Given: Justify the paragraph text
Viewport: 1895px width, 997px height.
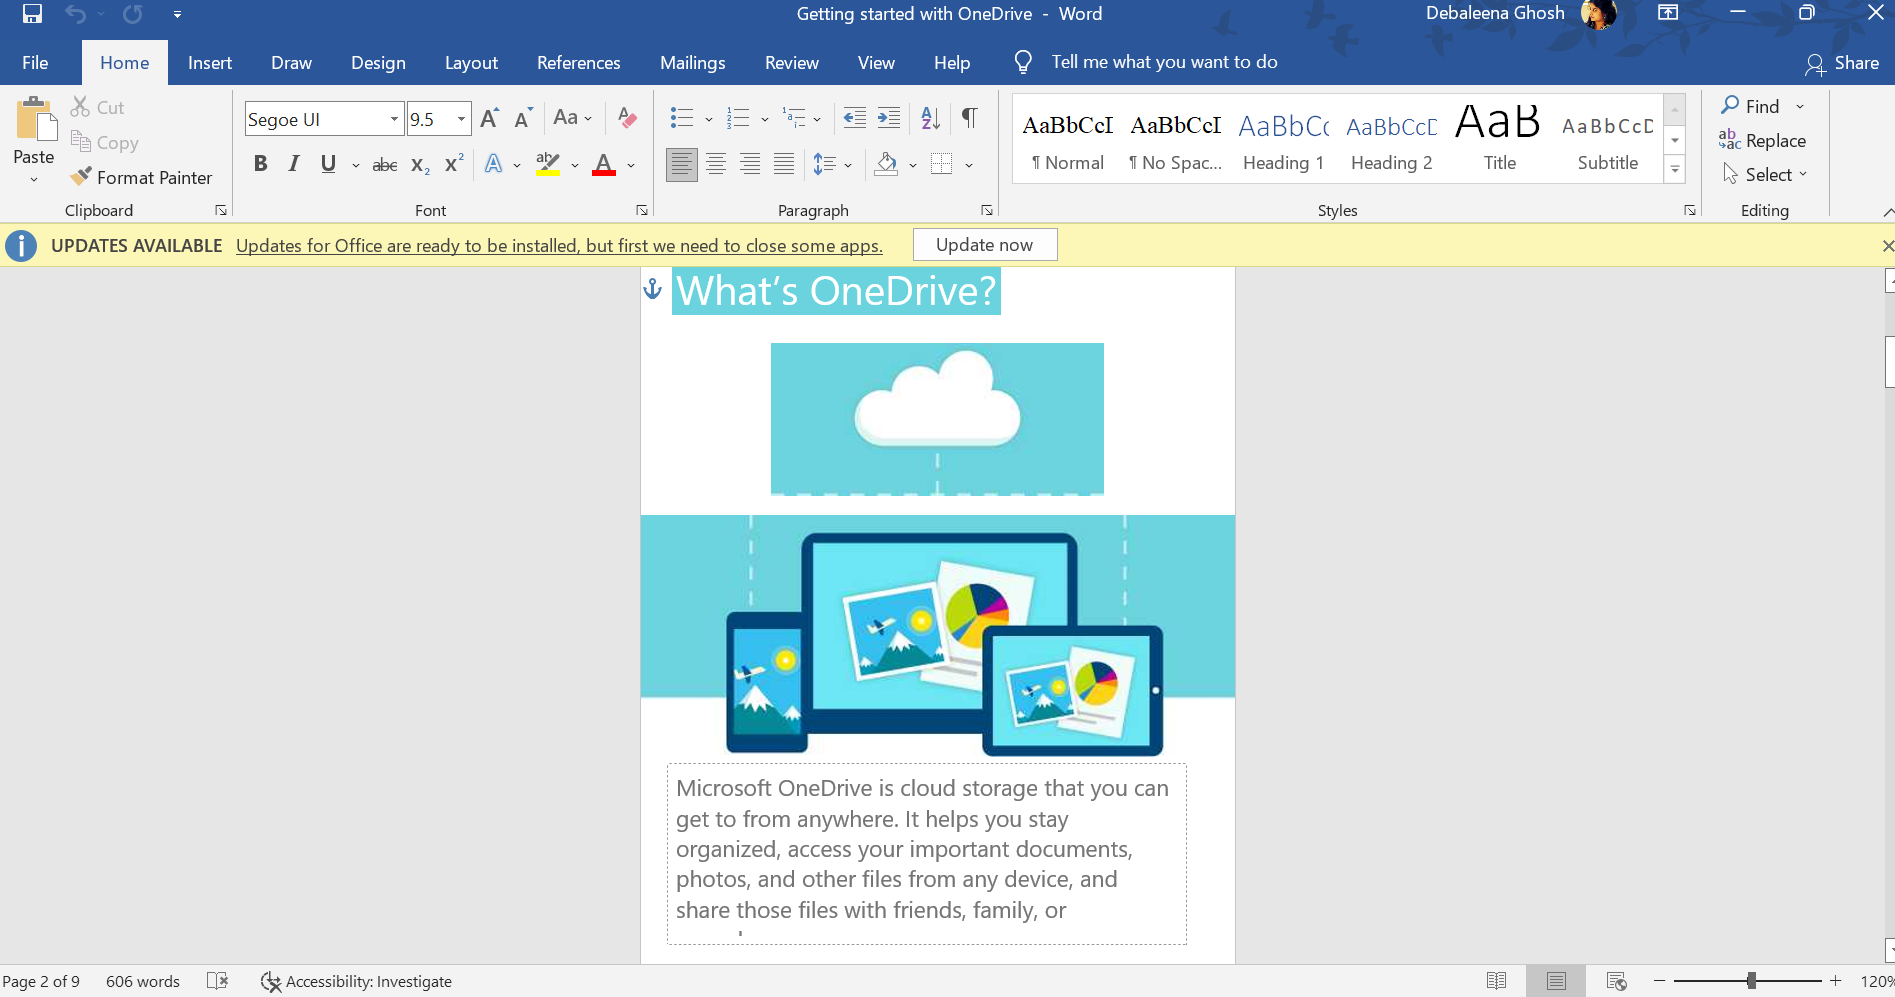Looking at the screenshot, I should [x=784, y=164].
